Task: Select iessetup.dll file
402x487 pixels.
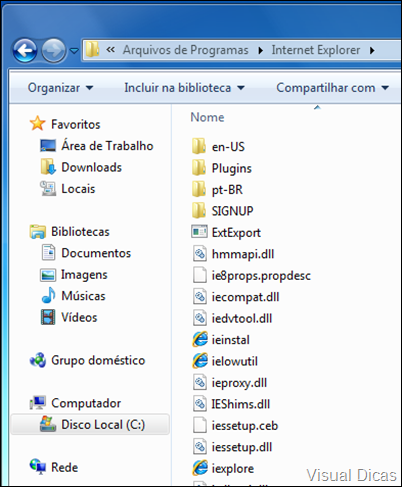Action: coord(242,447)
